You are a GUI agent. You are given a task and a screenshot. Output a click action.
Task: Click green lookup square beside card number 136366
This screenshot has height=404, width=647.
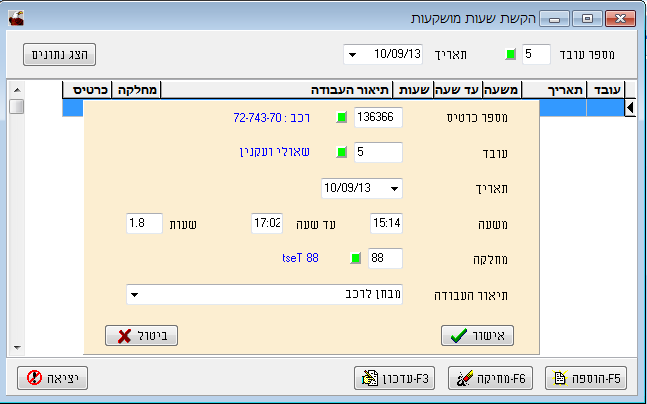pos(342,118)
